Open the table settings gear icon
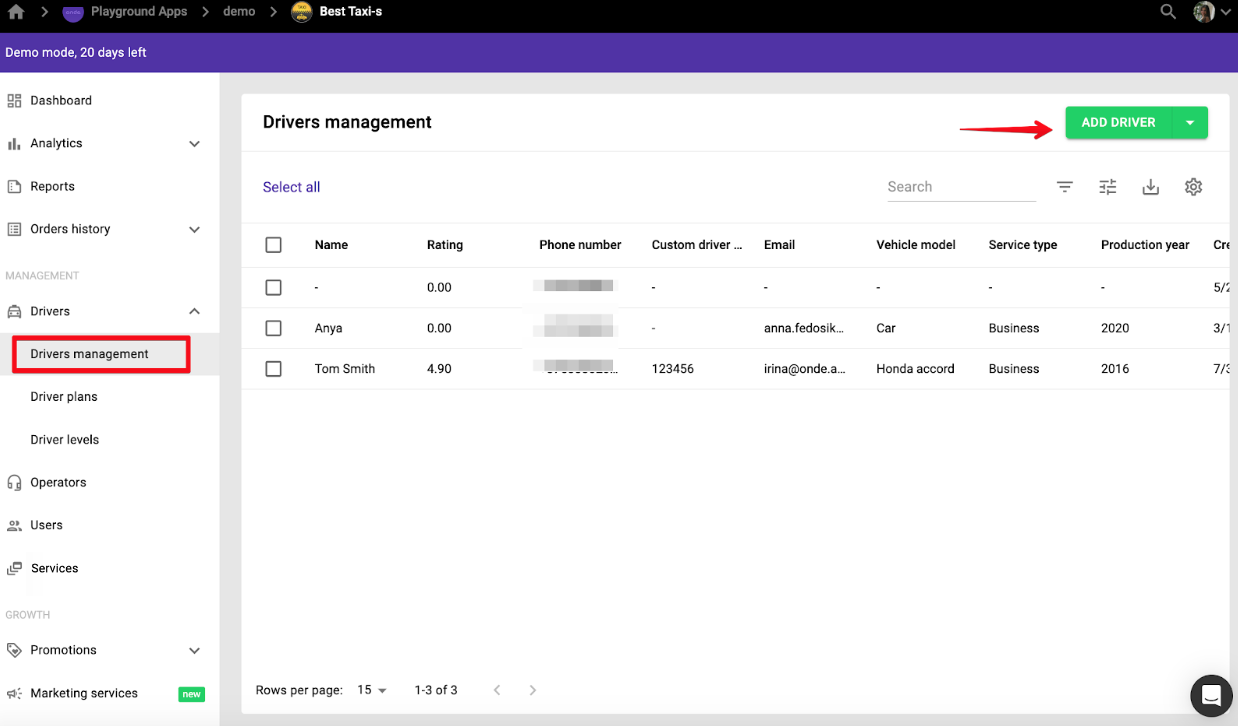This screenshot has height=728, width=1238. (x=1193, y=187)
